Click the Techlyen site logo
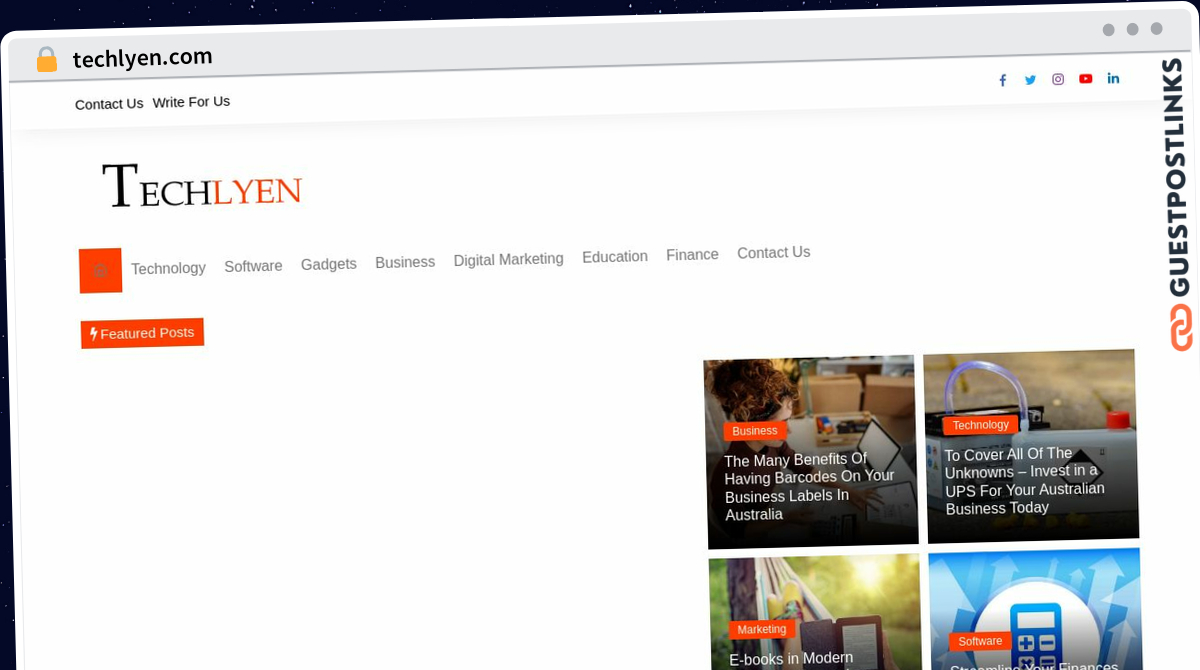 point(202,187)
